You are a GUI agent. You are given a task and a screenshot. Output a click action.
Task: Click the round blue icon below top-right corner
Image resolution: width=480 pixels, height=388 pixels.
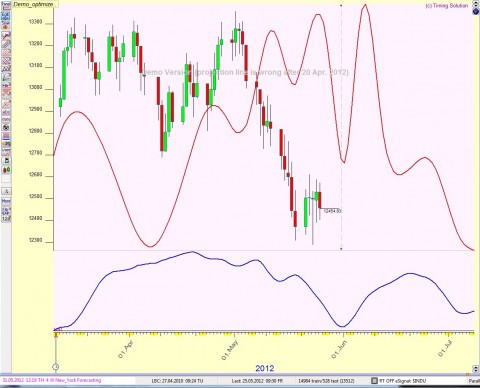click(x=476, y=11)
